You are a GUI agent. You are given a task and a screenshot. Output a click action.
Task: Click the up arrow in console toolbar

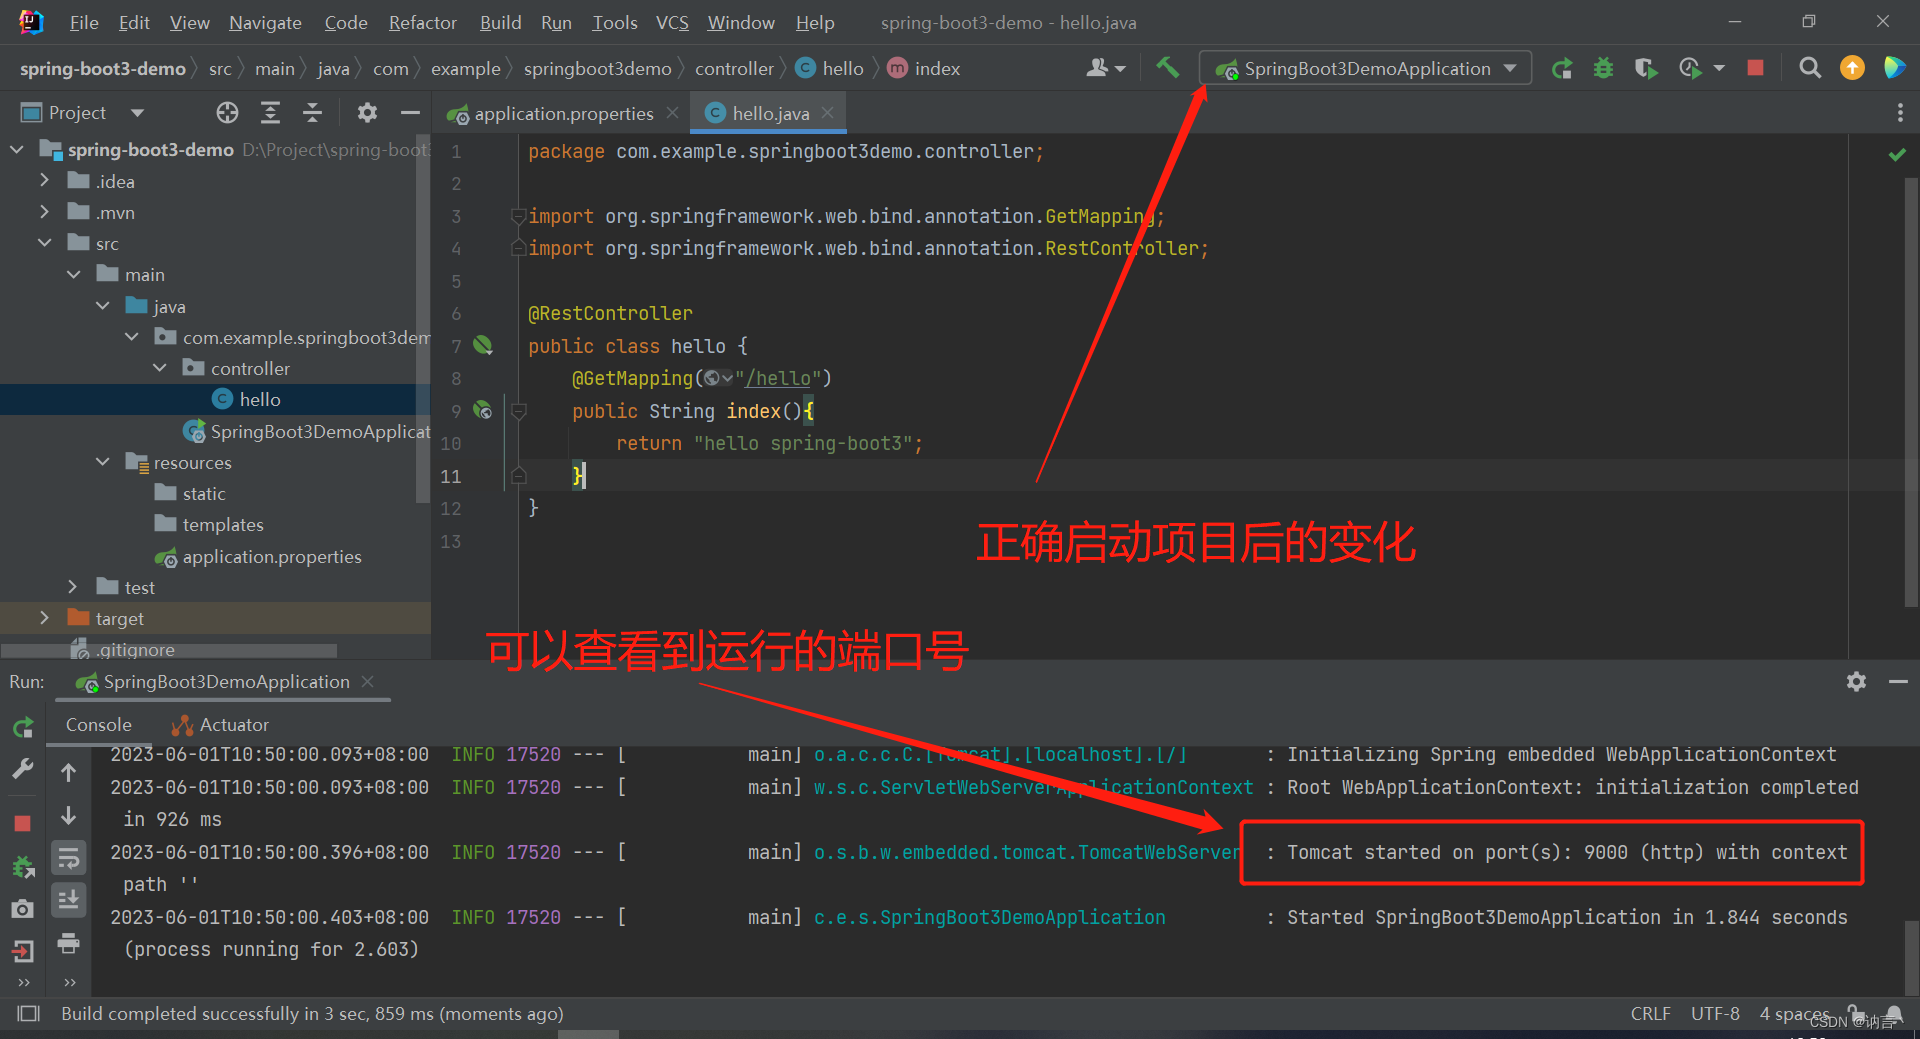68,772
